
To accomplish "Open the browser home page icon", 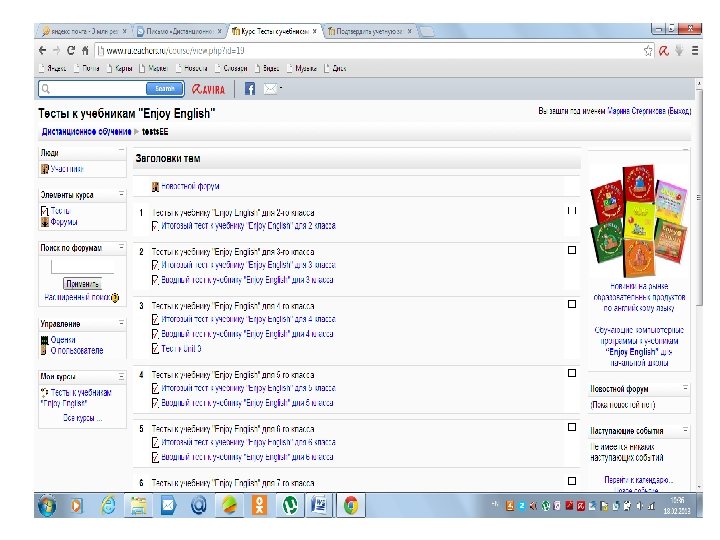I will (x=85, y=51).
